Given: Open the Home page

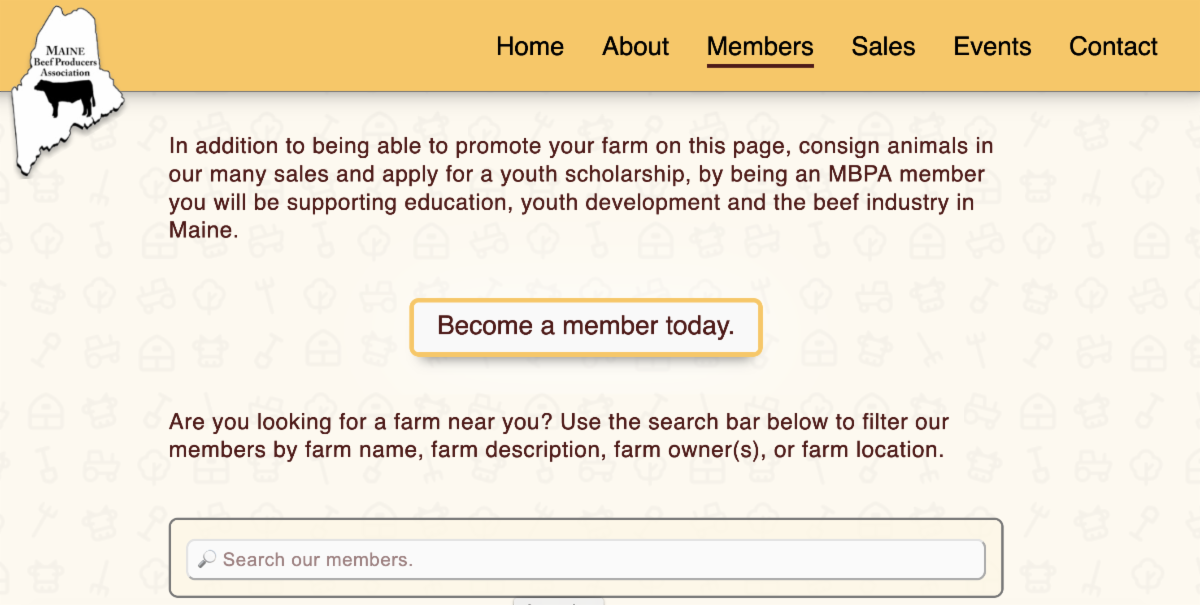Looking at the screenshot, I should (530, 47).
